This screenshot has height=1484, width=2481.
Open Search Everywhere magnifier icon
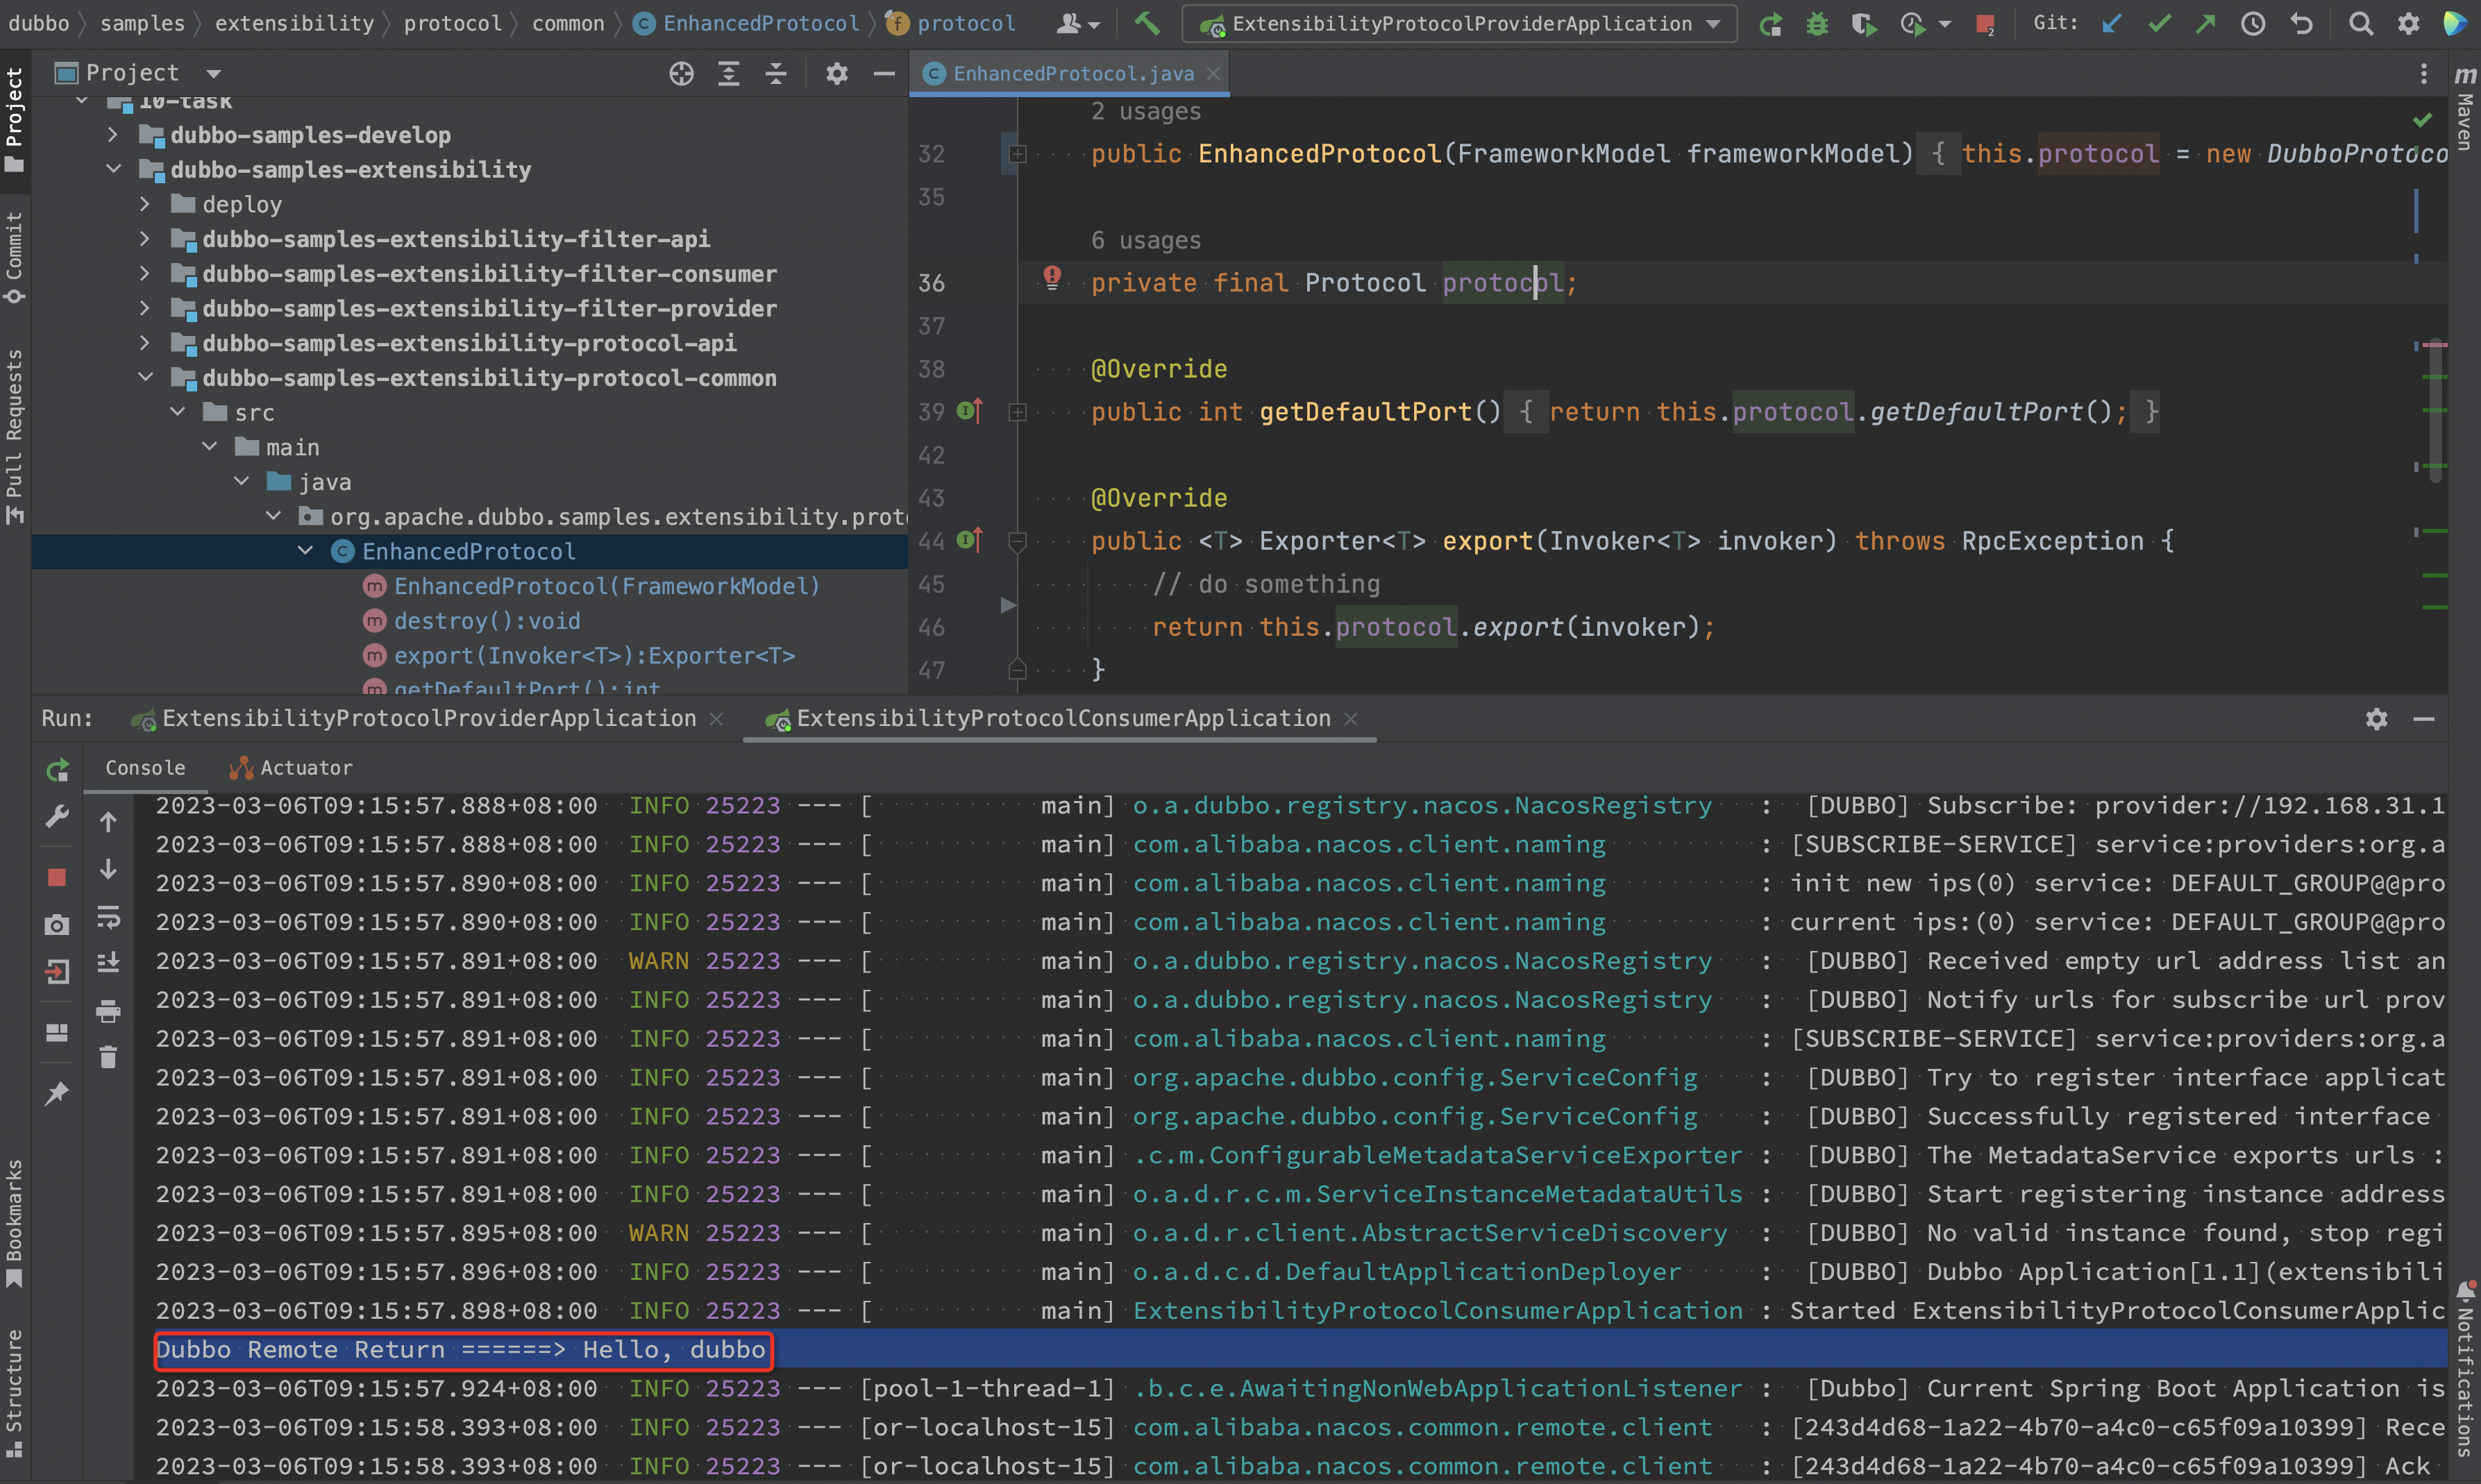2361,23
